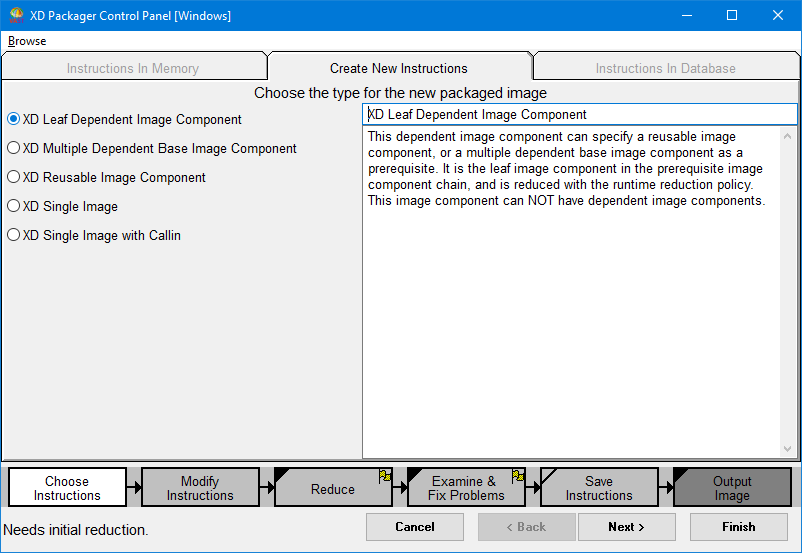Go to the Choose Instructions step
The width and height of the screenshot is (802, 553).
tap(67, 488)
